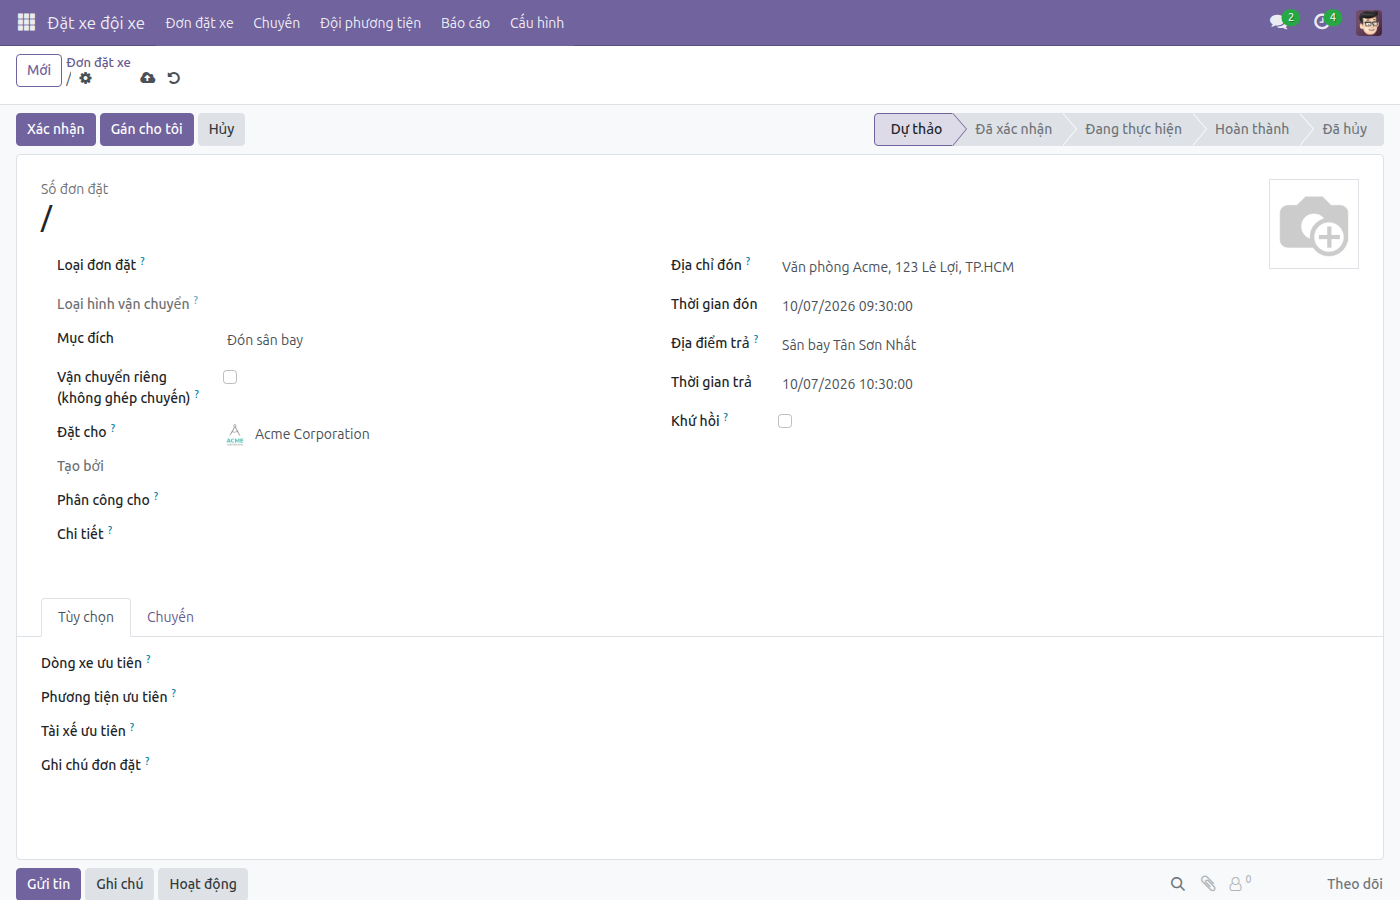The image size is (1400, 900).
Task: Open the Đội phương tiện menu
Action: (370, 23)
